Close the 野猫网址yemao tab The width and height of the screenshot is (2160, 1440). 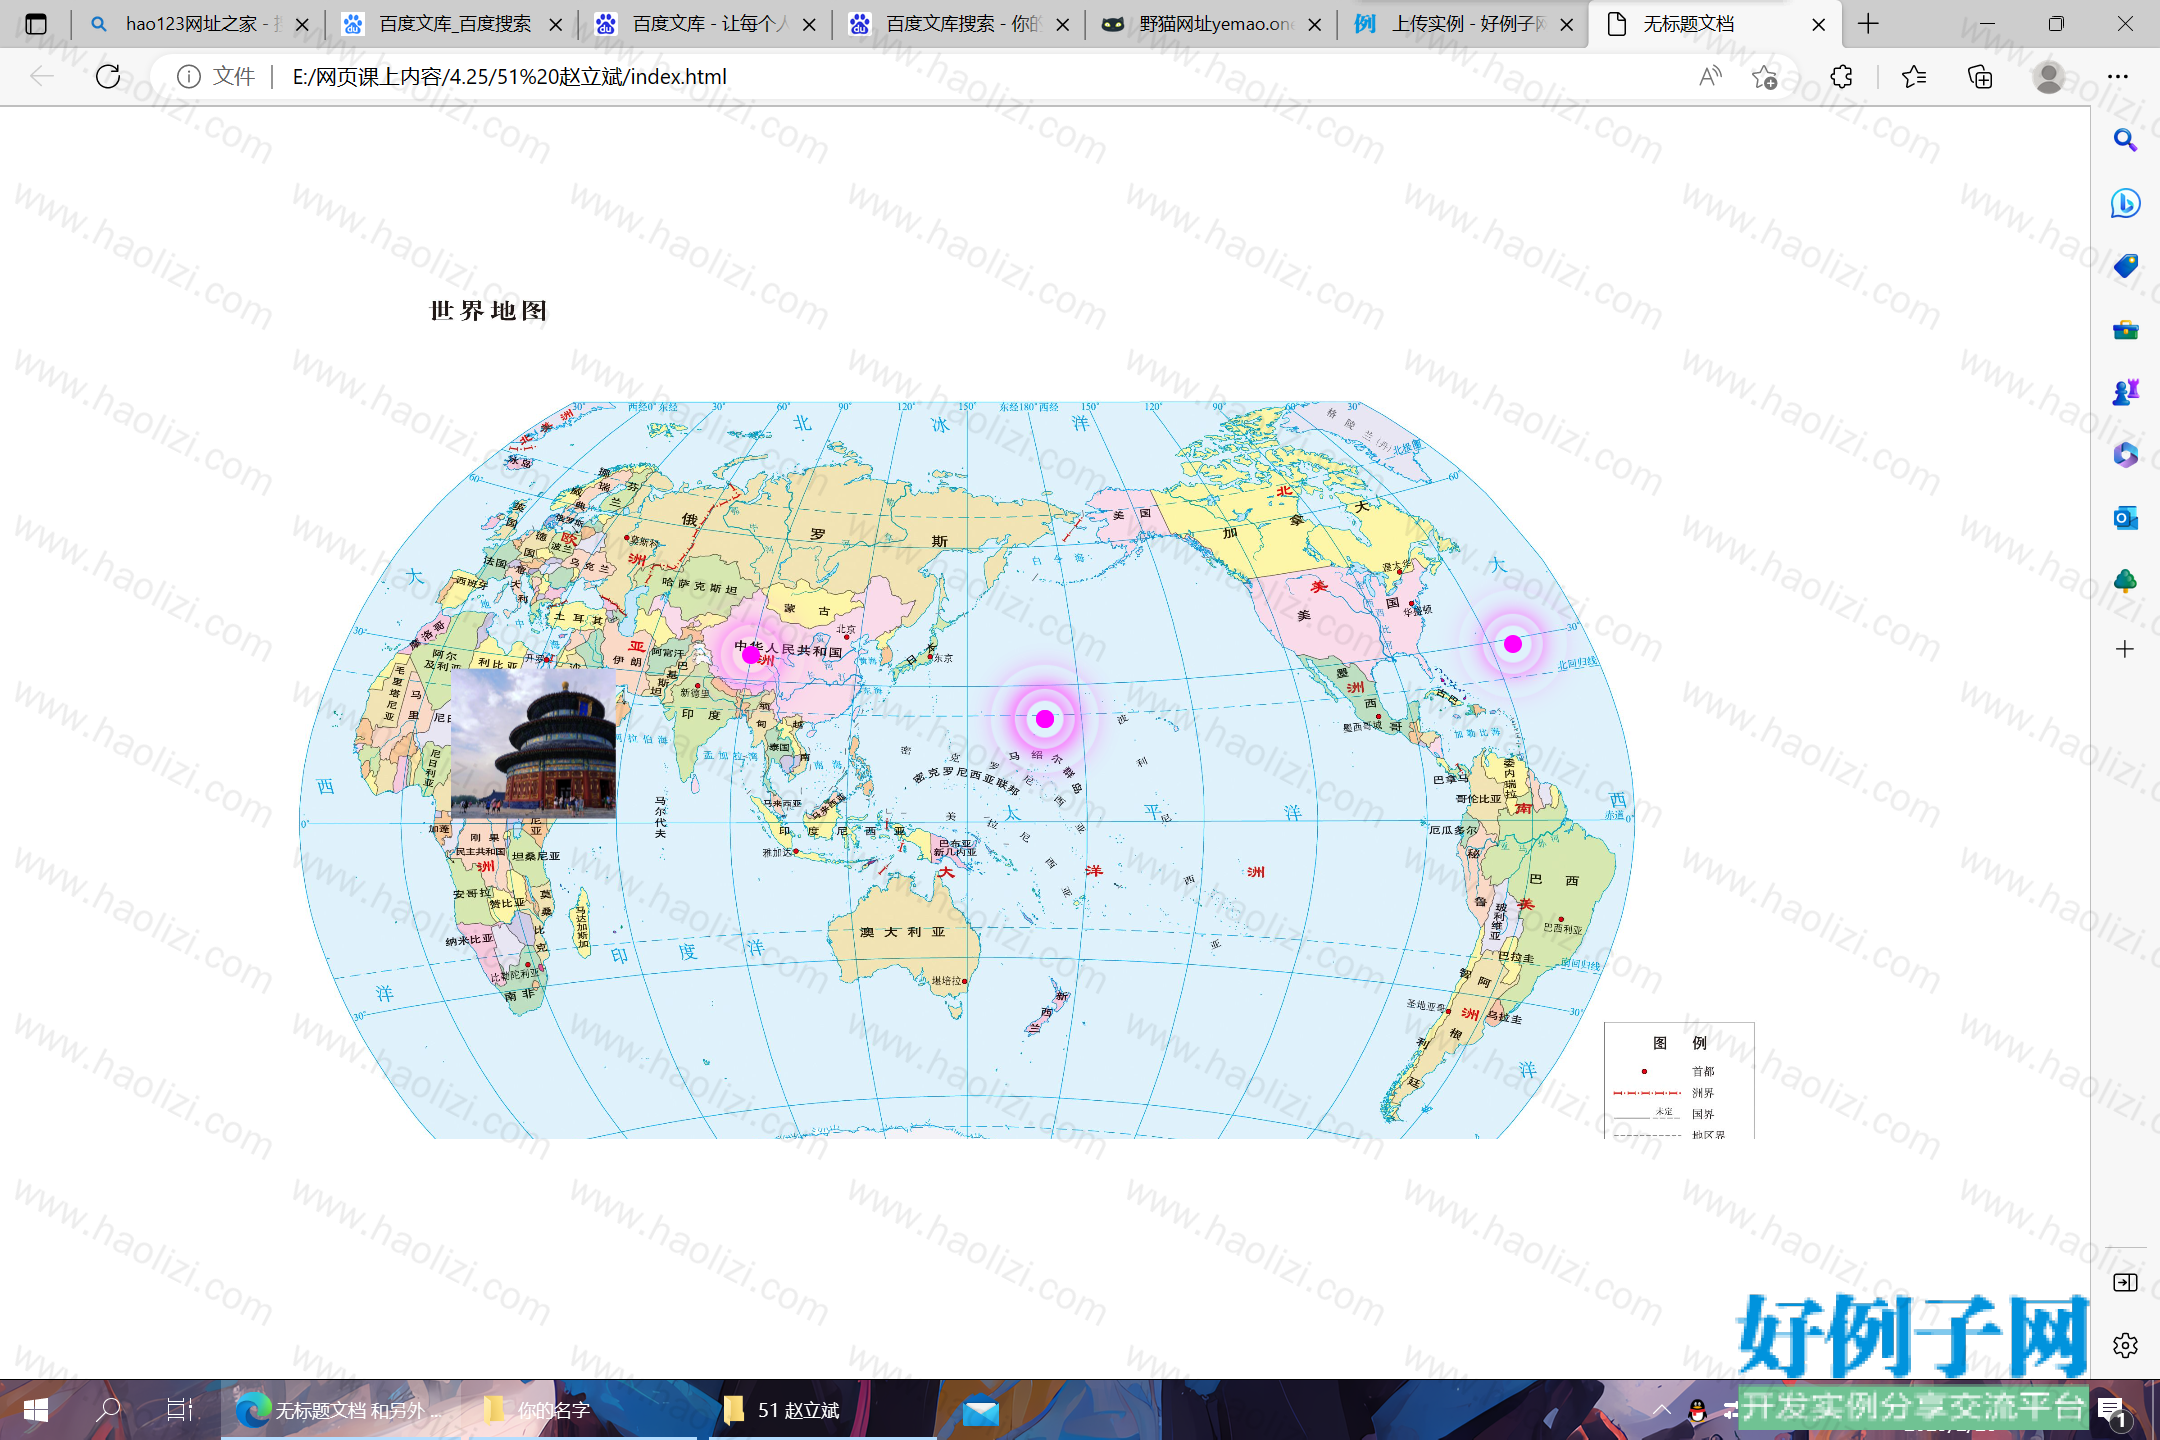1314,24
